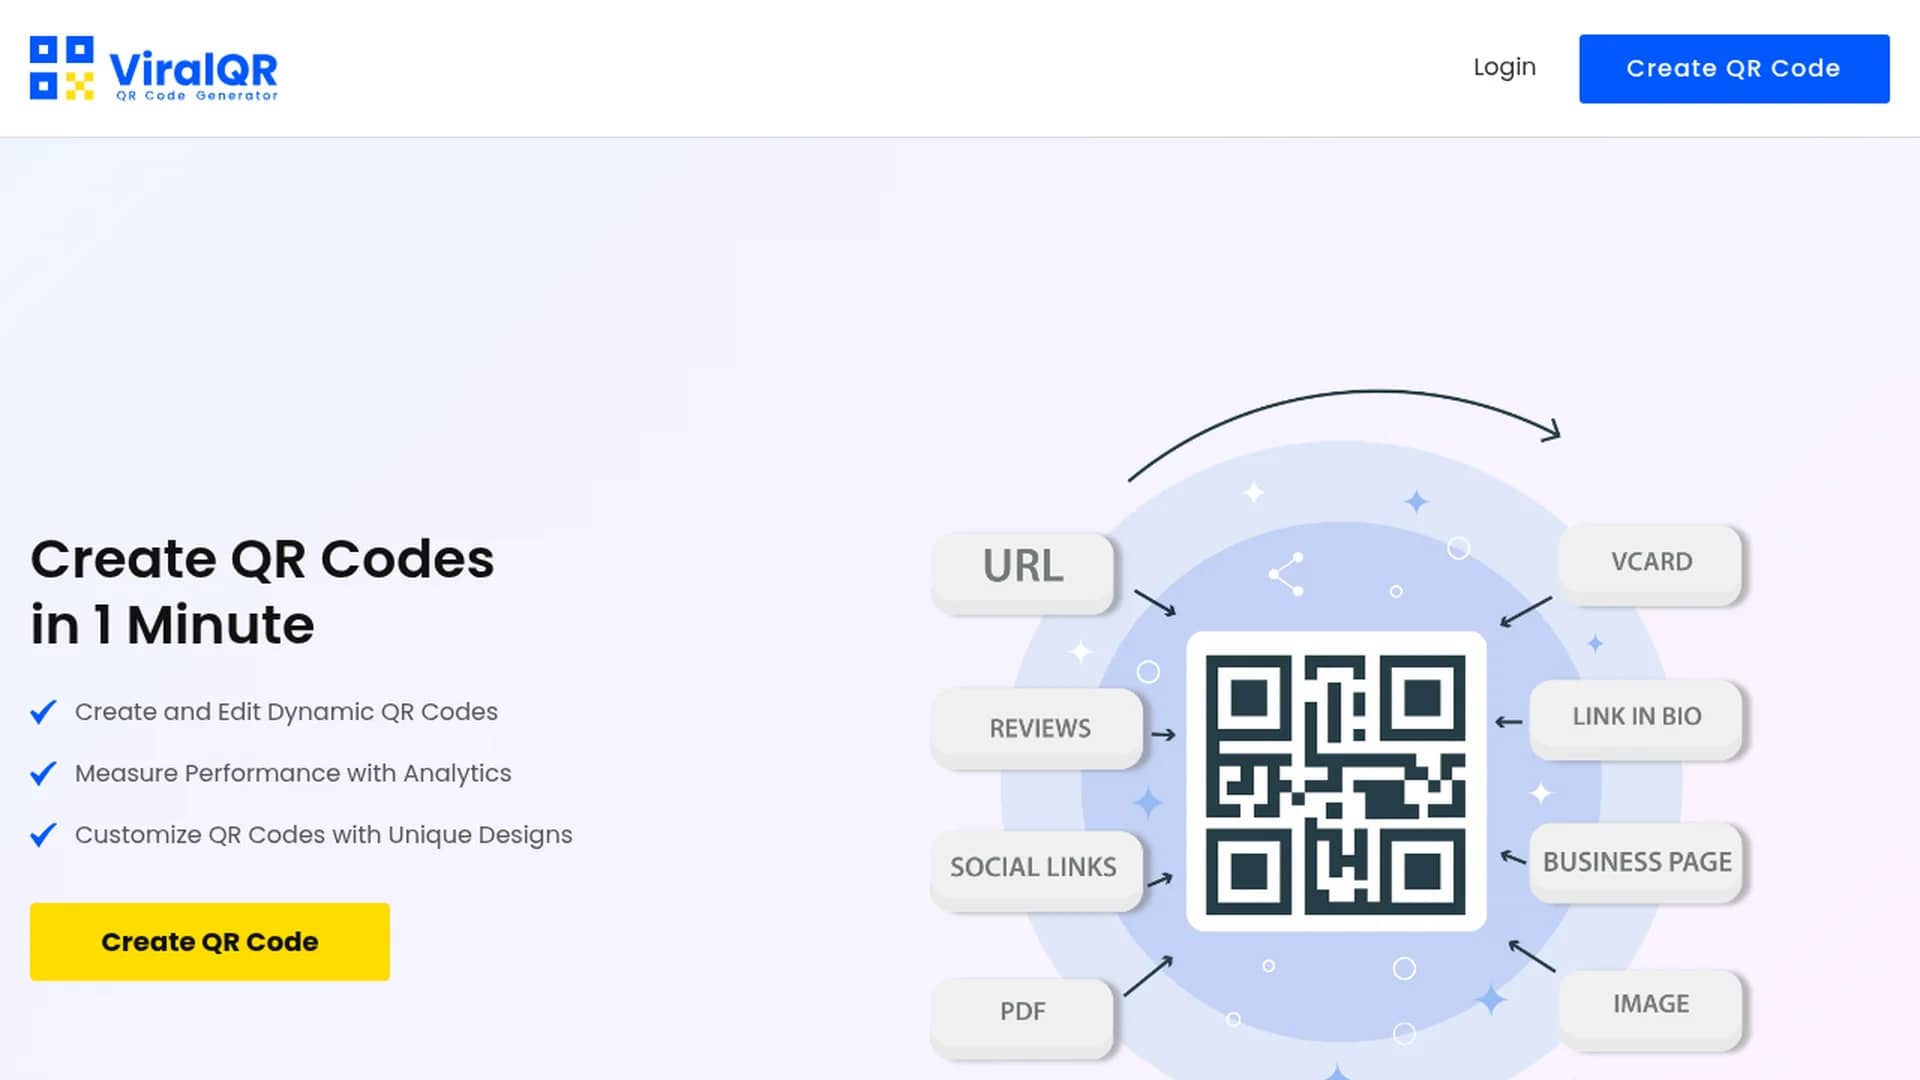1920x1080 pixels.
Task: Click the checkmark beside 'Measure Performance with Analytics'
Action: pyautogui.click(x=43, y=774)
